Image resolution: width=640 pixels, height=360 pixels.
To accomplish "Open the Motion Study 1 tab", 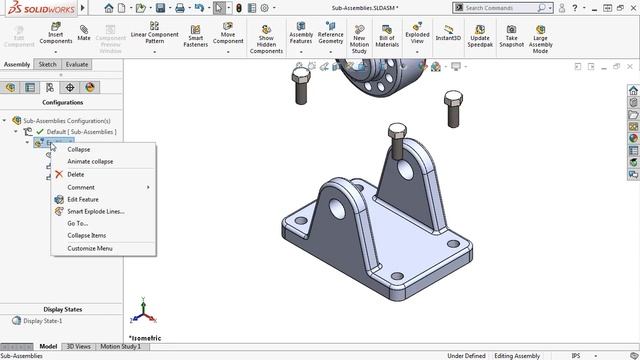I will (120, 346).
